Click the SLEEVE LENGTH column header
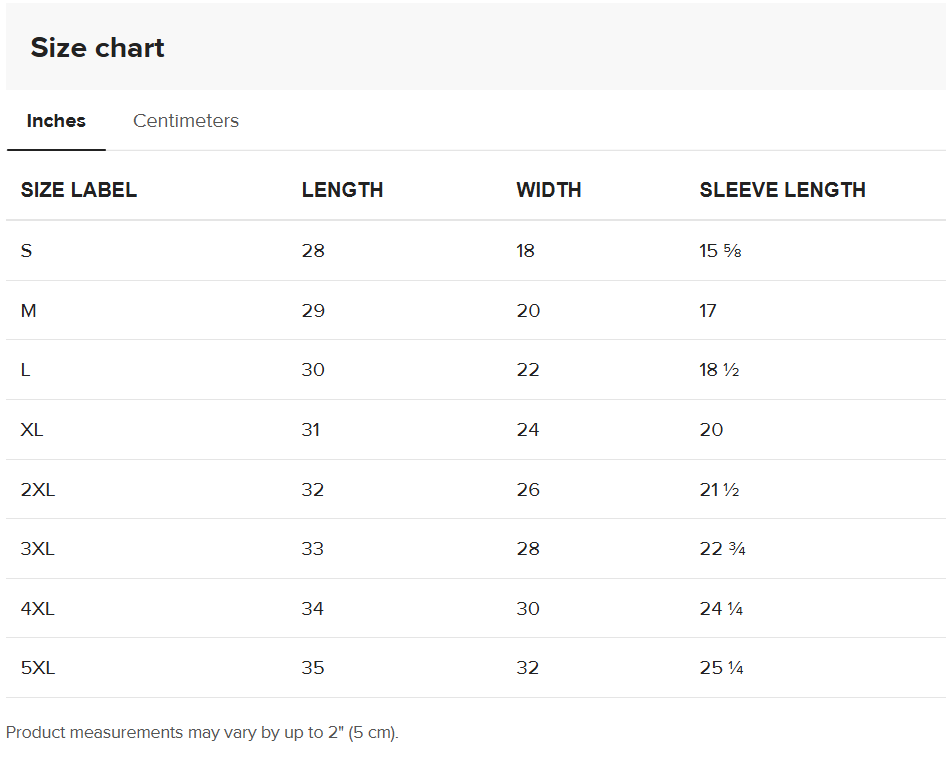The image size is (946, 775). coord(783,190)
